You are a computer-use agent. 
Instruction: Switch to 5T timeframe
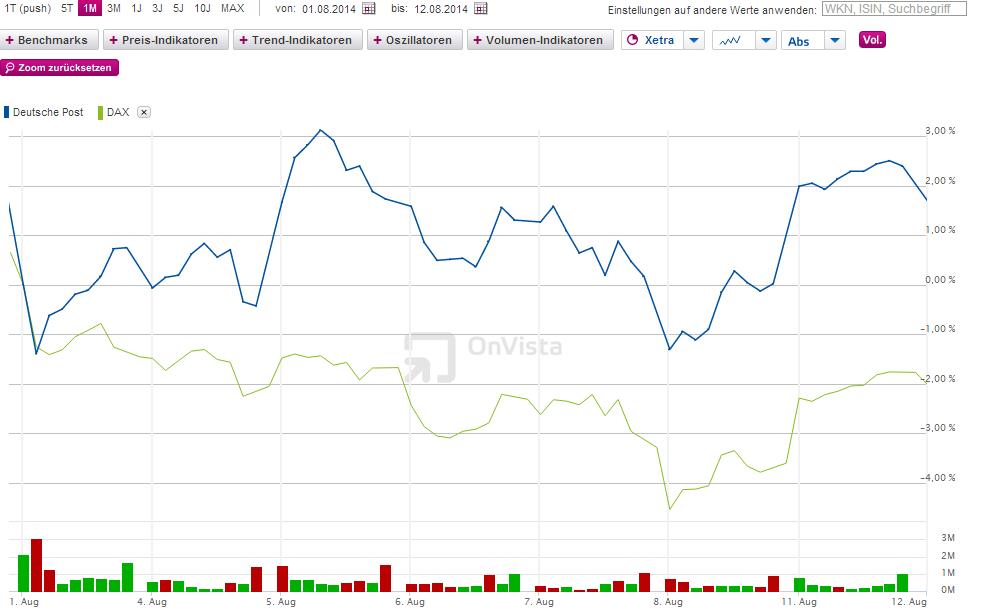pyautogui.click(x=67, y=8)
